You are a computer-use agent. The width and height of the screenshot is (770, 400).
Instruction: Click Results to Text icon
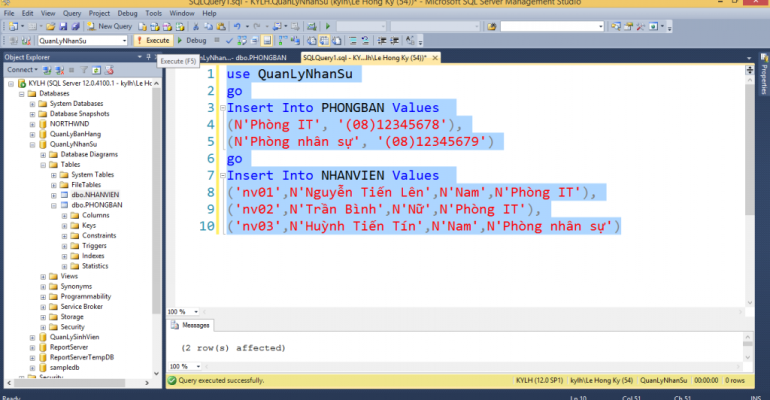click(311, 41)
